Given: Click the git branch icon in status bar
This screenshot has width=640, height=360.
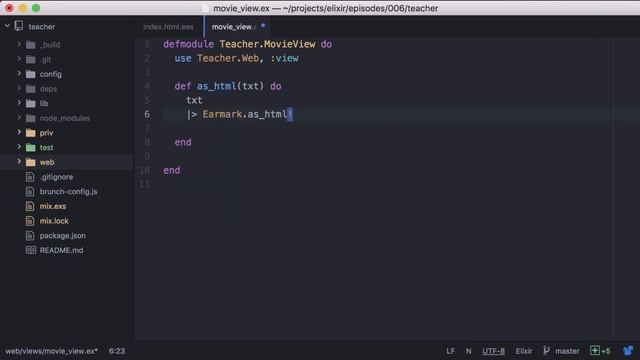Looking at the screenshot, I should coord(546,351).
